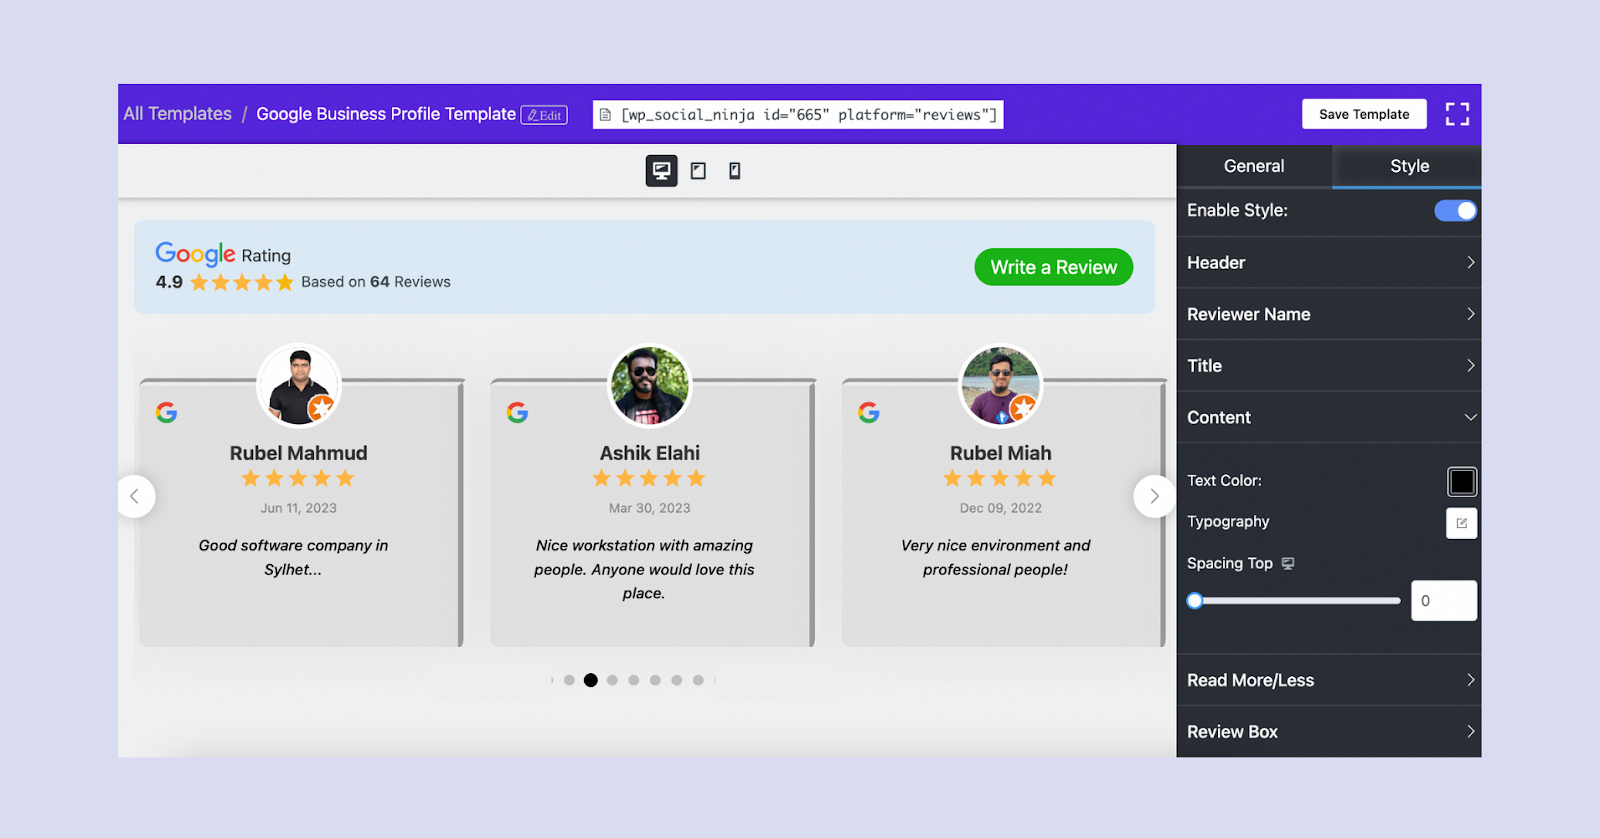Image resolution: width=1600 pixels, height=838 pixels.
Task: Click Google Business Profile Template title
Action: click(x=386, y=114)
